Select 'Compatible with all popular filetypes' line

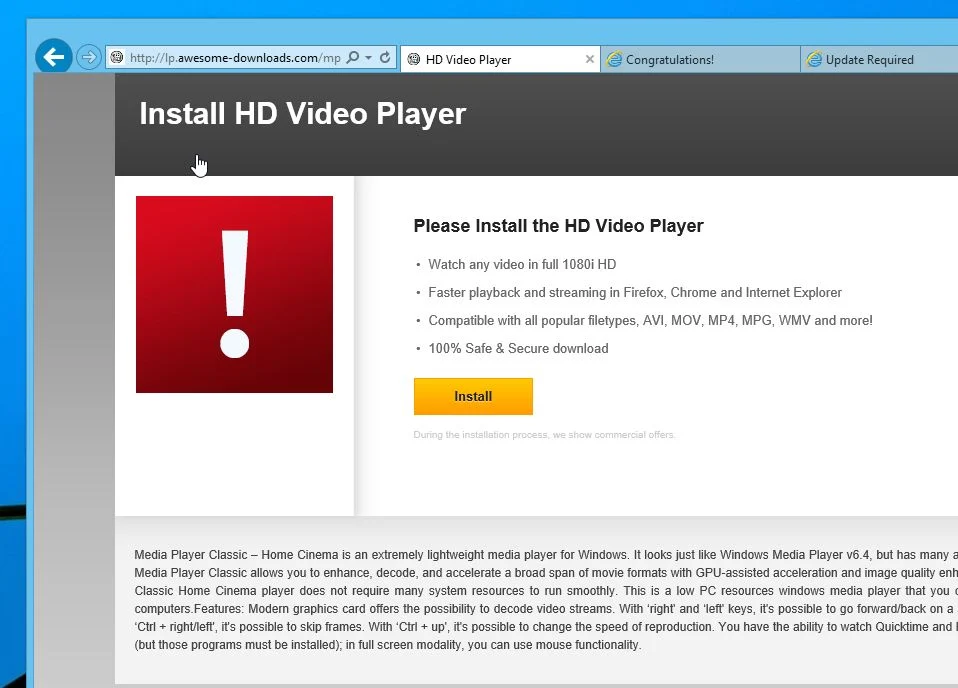click(650, 321)
